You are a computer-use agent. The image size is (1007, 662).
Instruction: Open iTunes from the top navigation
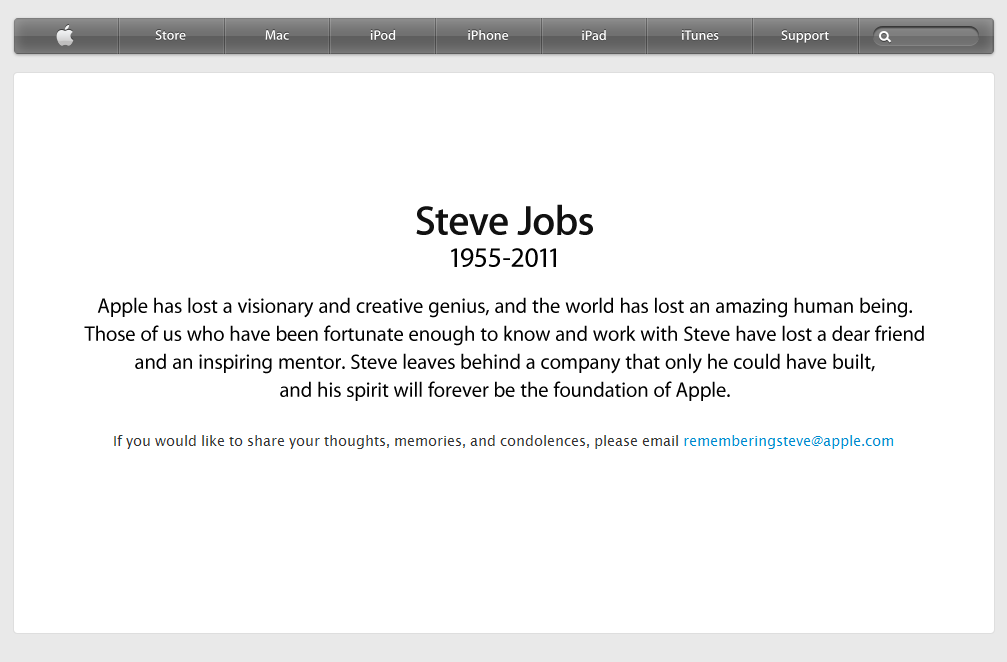click(x=699, y=36)
